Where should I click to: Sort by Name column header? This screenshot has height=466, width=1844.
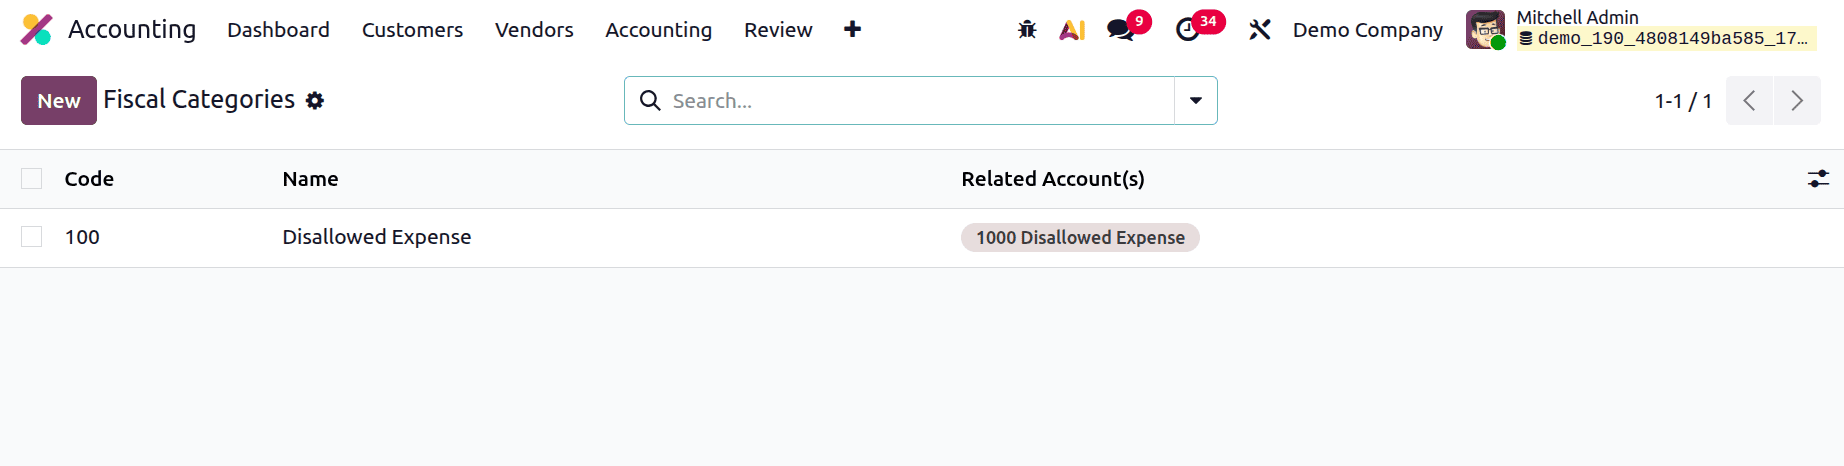tap(310, 179)
